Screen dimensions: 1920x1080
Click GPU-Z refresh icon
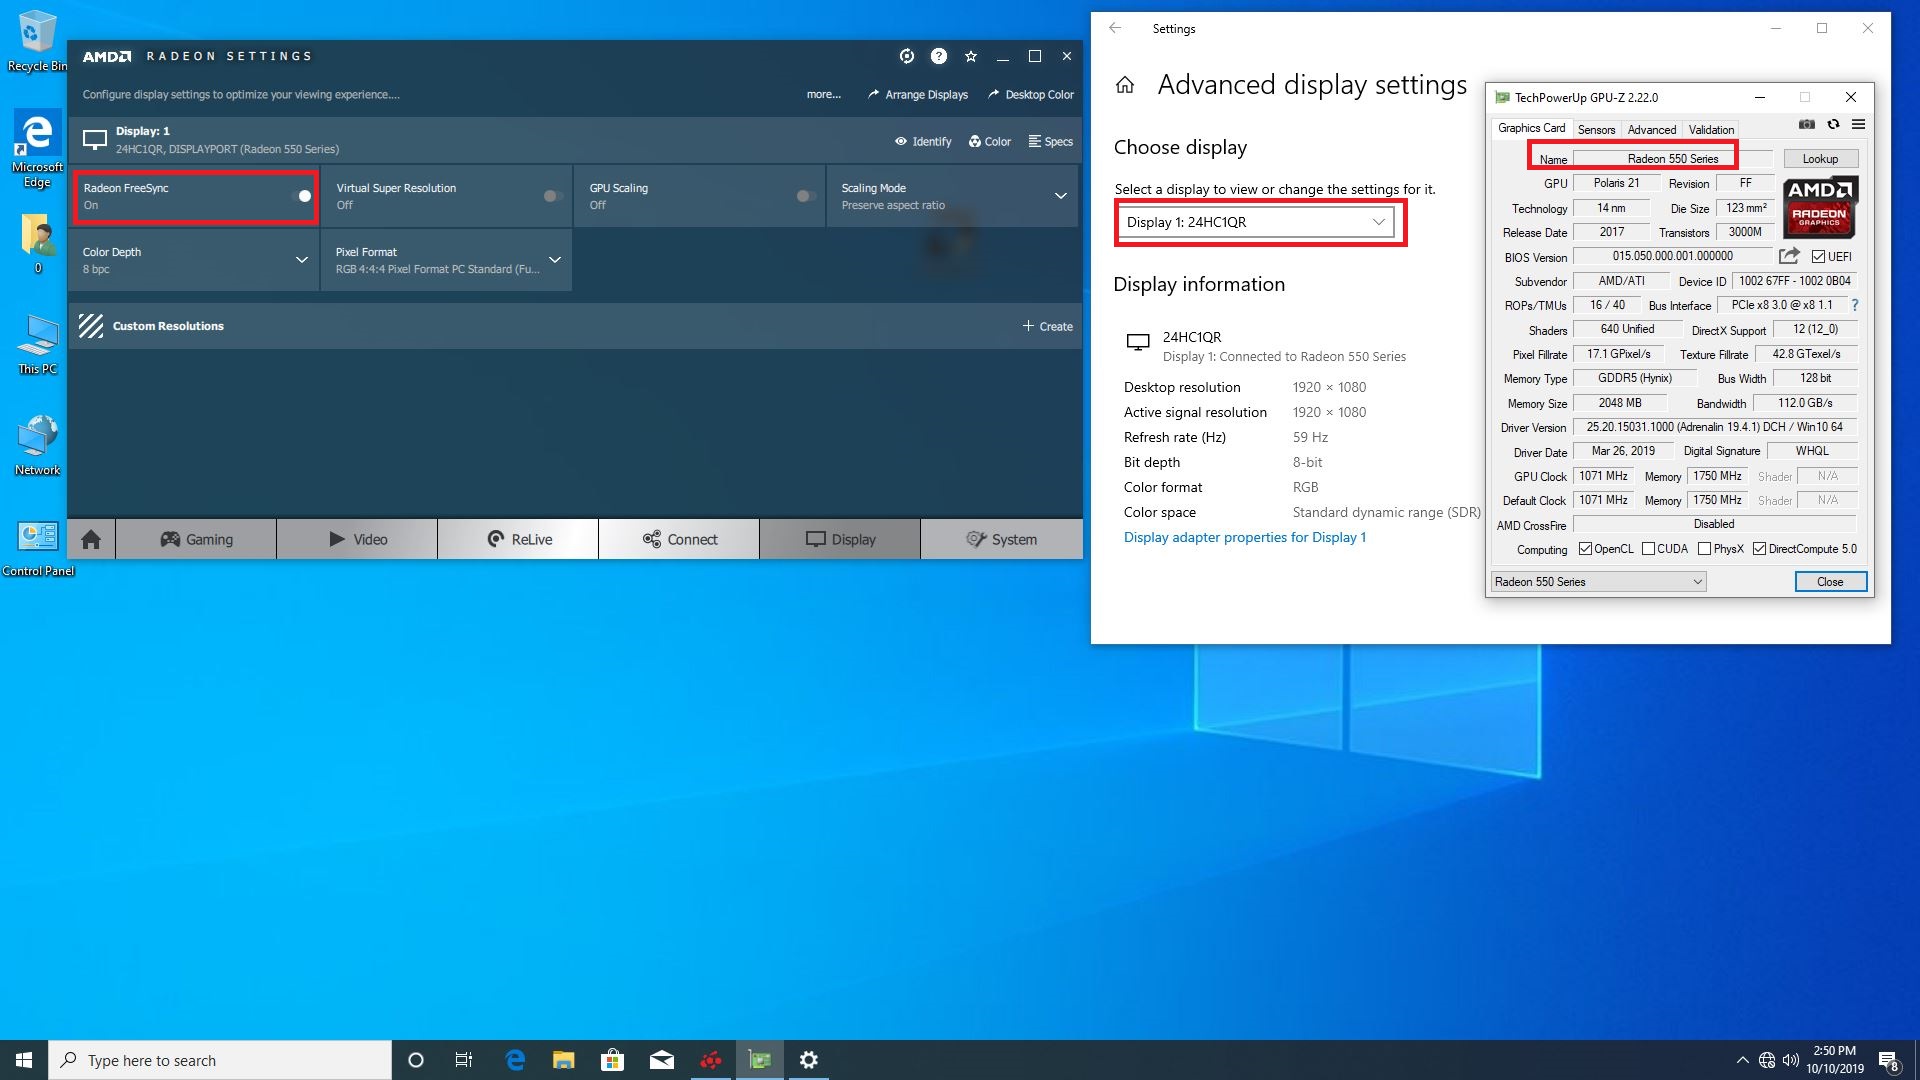(x=1833, y=125)
